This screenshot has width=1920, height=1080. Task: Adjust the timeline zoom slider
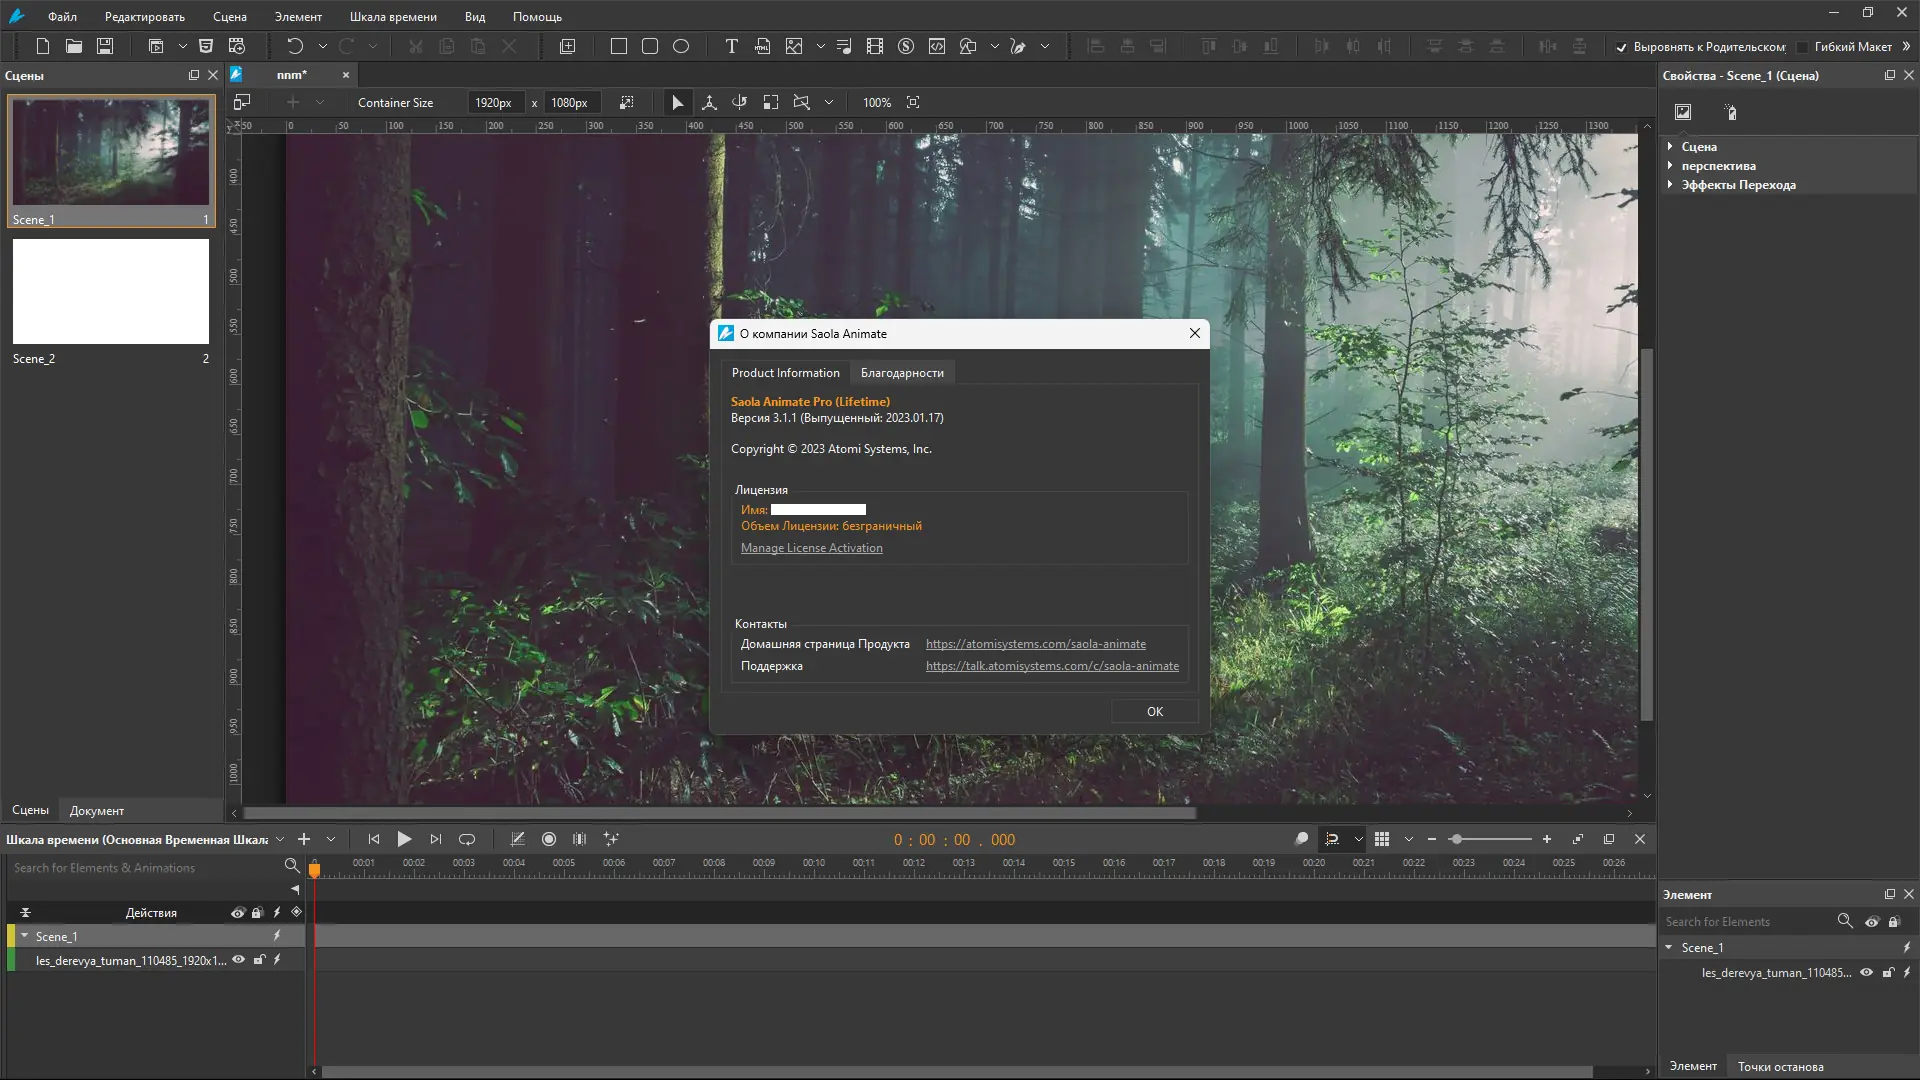coord(1456,840)
